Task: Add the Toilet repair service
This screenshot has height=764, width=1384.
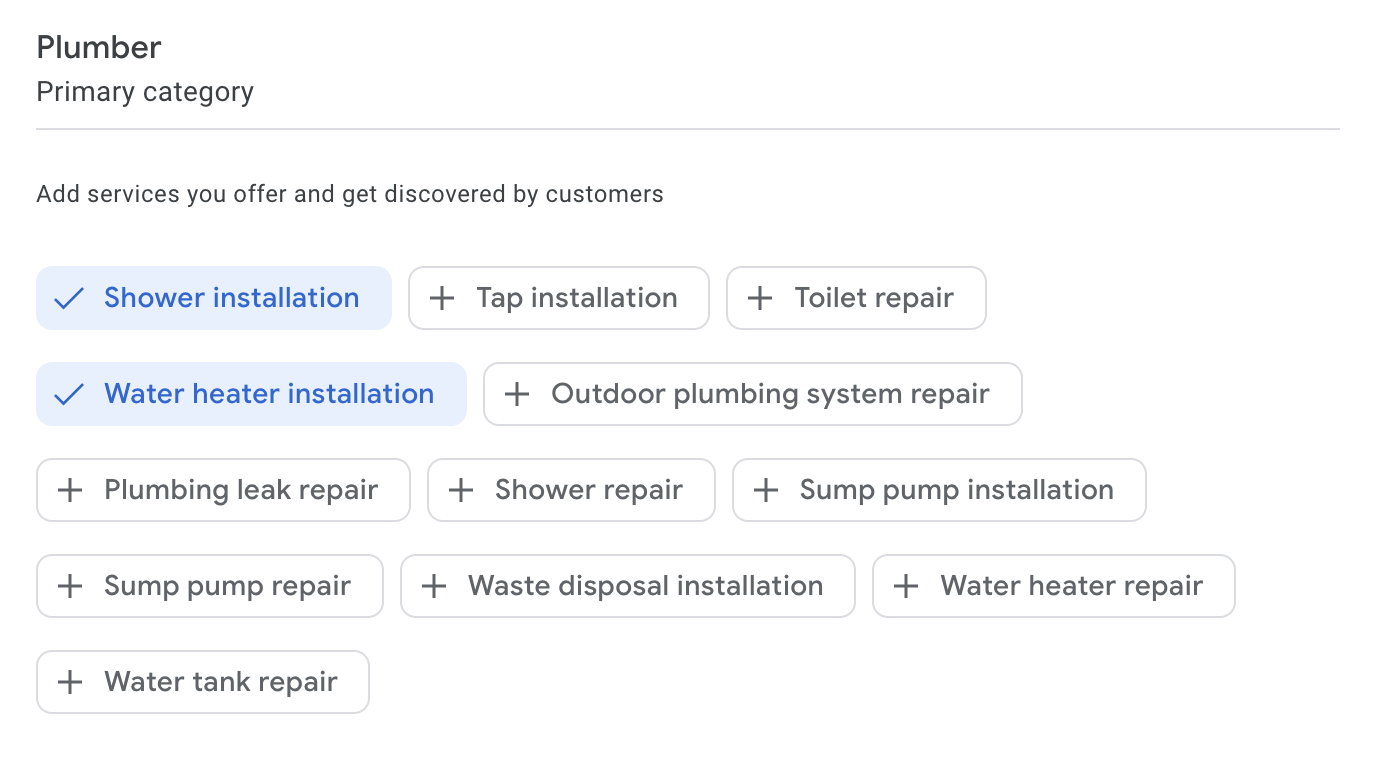Action: [x=856, y=298]
